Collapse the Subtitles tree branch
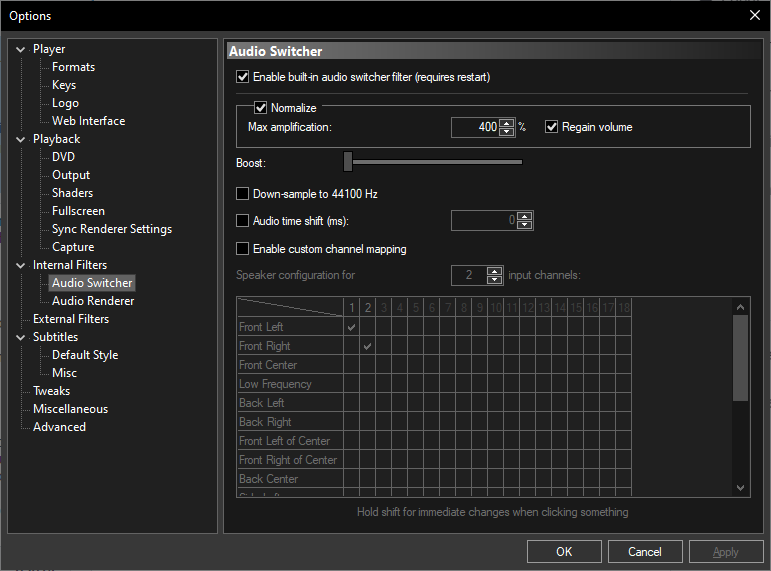 pyautogui.click(x=21, y=337)
